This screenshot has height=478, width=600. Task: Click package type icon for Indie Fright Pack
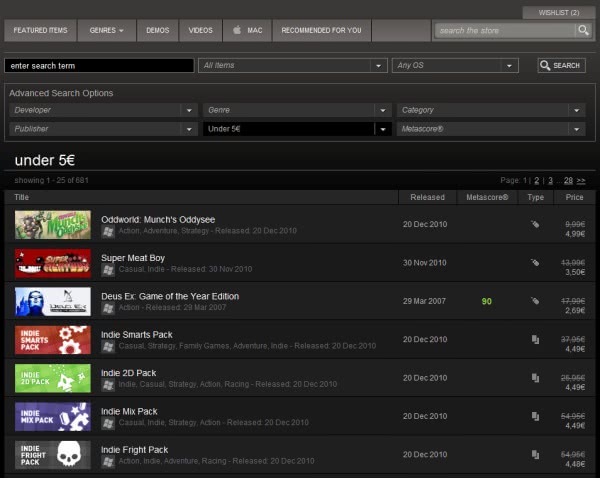coord(535,455)
